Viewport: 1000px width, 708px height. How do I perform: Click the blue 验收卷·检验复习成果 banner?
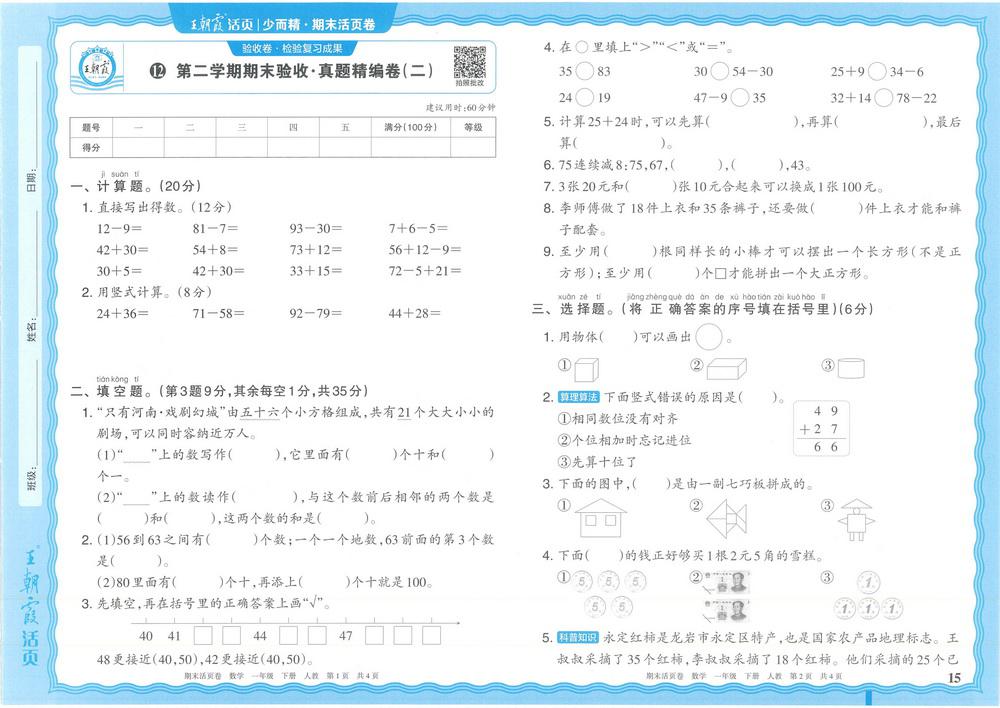(292, 48)
